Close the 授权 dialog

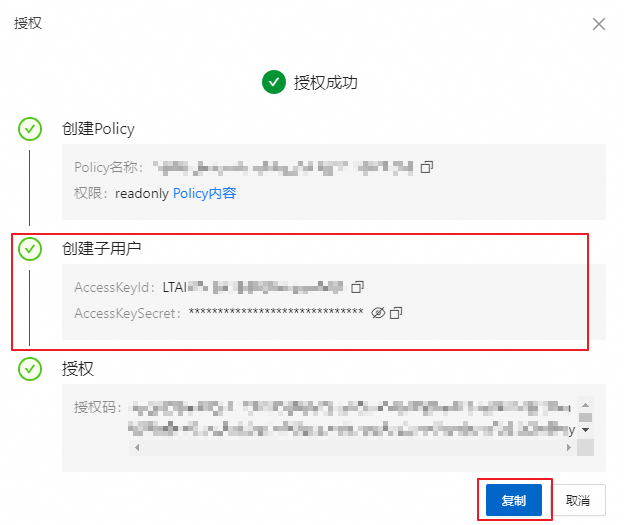click(x=599, y=24)
